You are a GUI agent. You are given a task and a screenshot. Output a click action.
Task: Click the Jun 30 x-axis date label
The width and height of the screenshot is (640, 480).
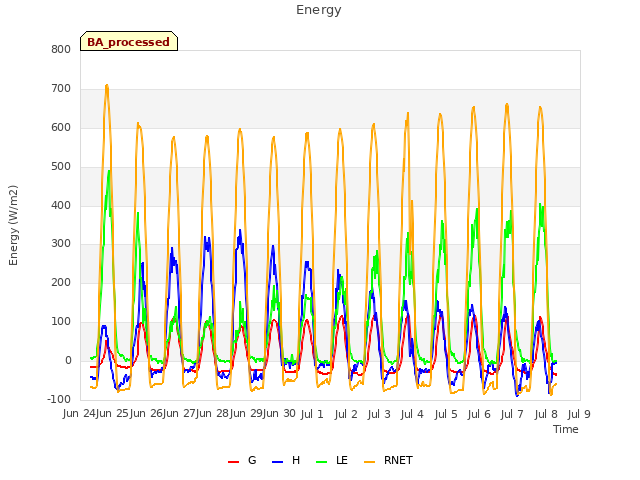pos(279,414)
